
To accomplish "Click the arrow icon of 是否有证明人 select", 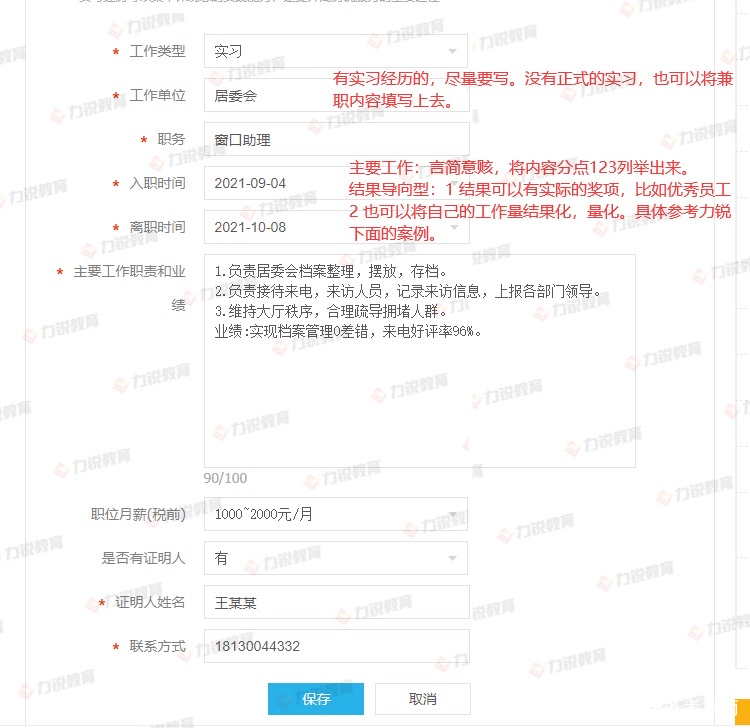I will [452, 558].
